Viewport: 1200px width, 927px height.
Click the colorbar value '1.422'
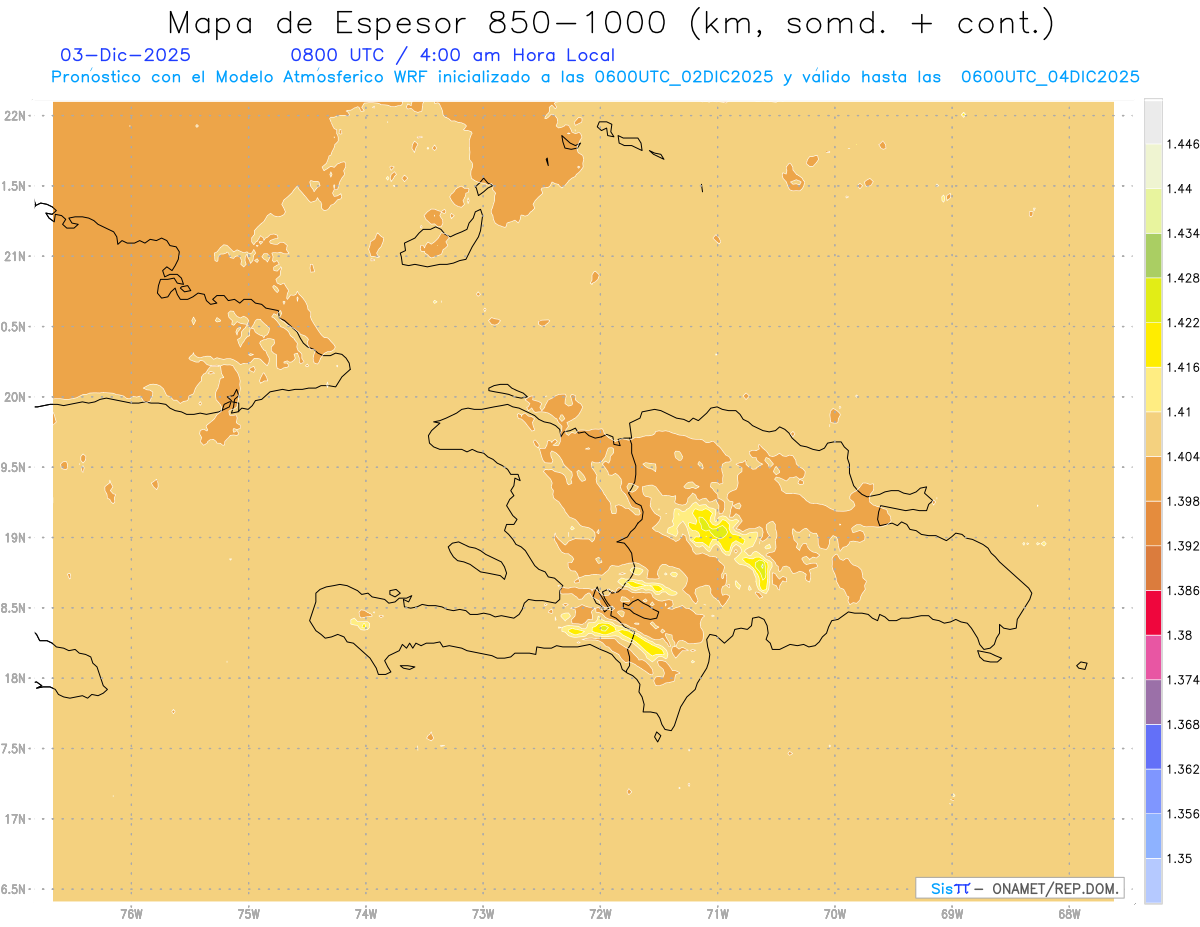1182,322
